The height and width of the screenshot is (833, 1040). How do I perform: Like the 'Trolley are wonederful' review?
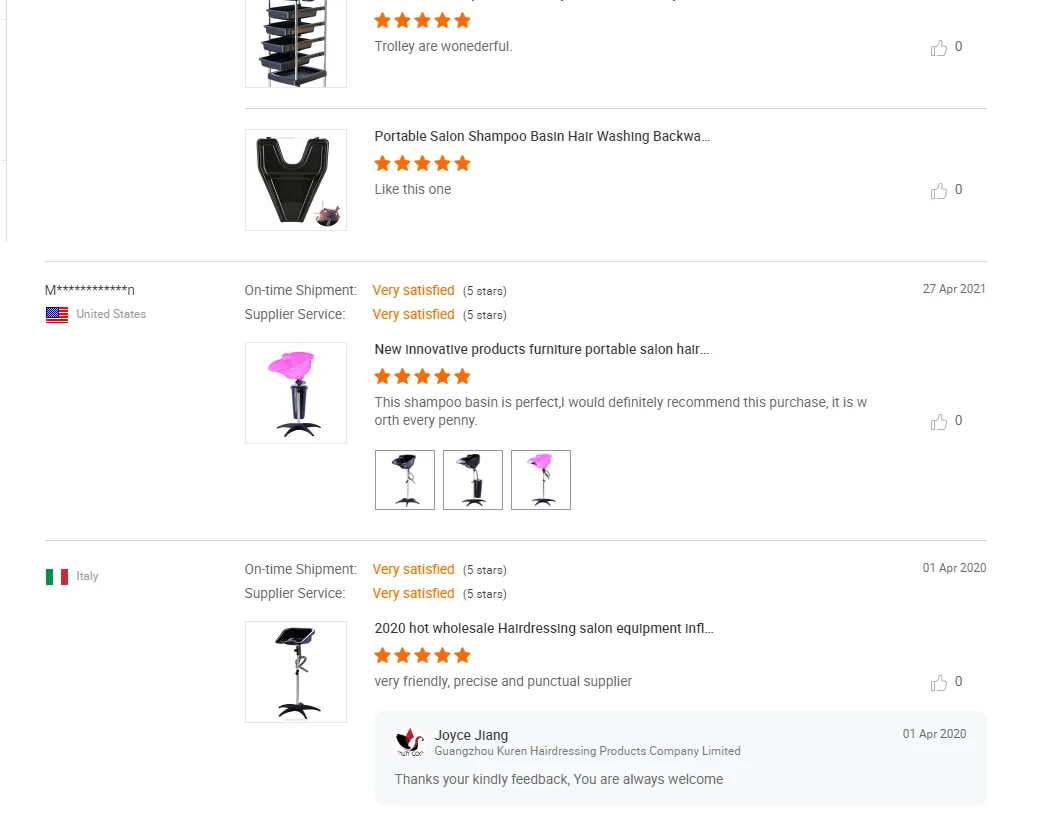coord(939,47)
